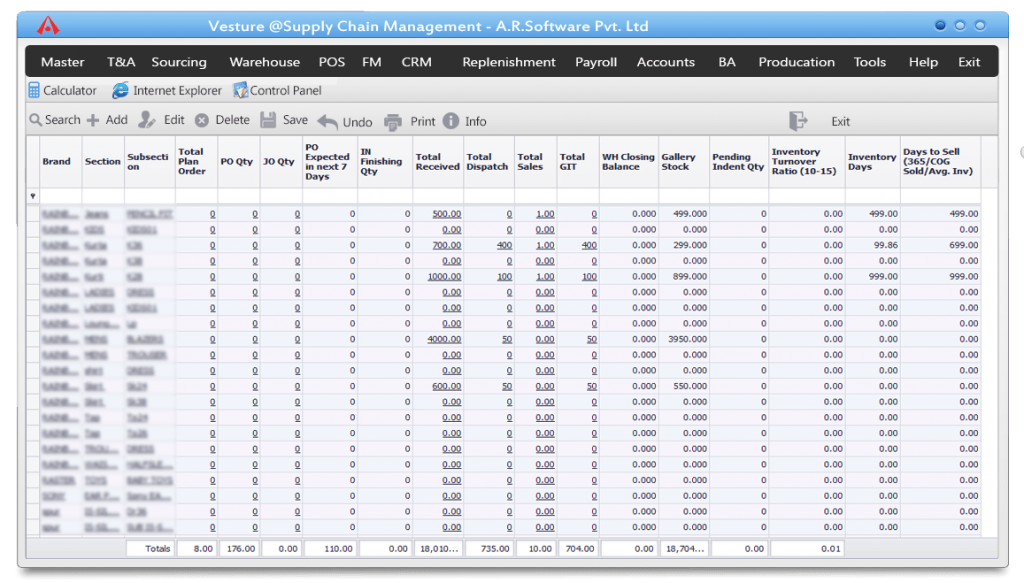Open the POS menu
Screen dimensions: 1024x583
click(332, 62)
